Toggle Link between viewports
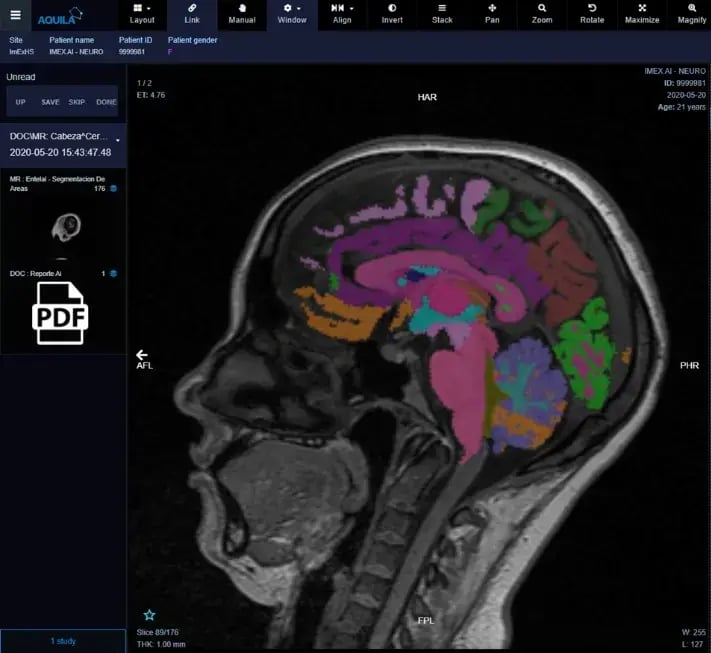 tap(192, 13)
